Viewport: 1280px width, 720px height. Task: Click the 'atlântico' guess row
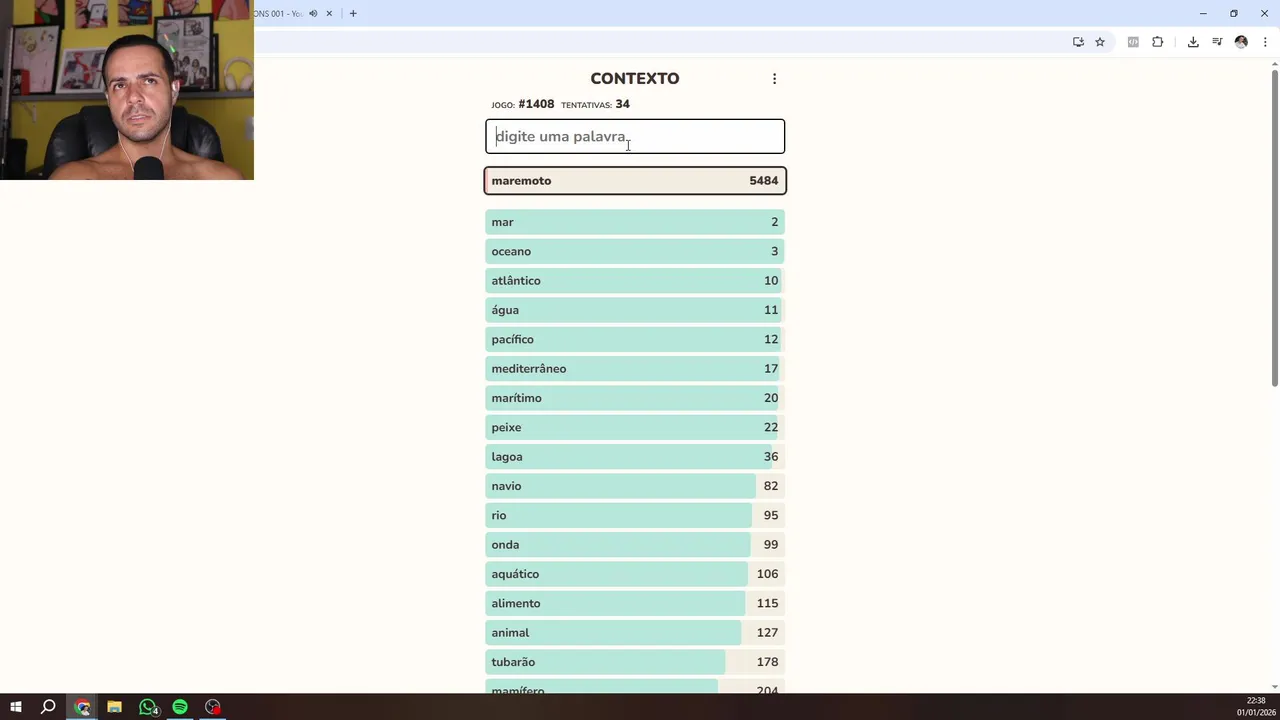click(635, 281)
